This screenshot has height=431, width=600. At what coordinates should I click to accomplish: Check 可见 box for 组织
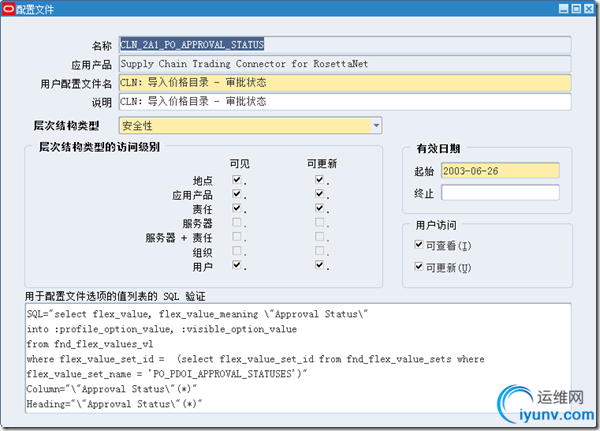click(237, 250)
